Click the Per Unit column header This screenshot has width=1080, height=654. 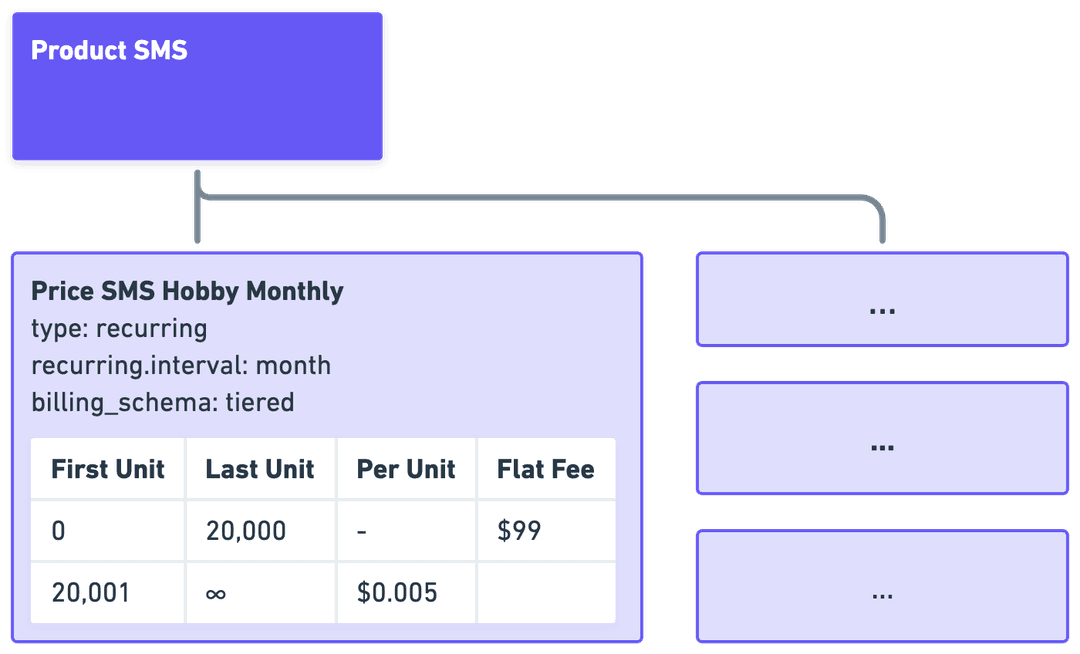[406, 469]
